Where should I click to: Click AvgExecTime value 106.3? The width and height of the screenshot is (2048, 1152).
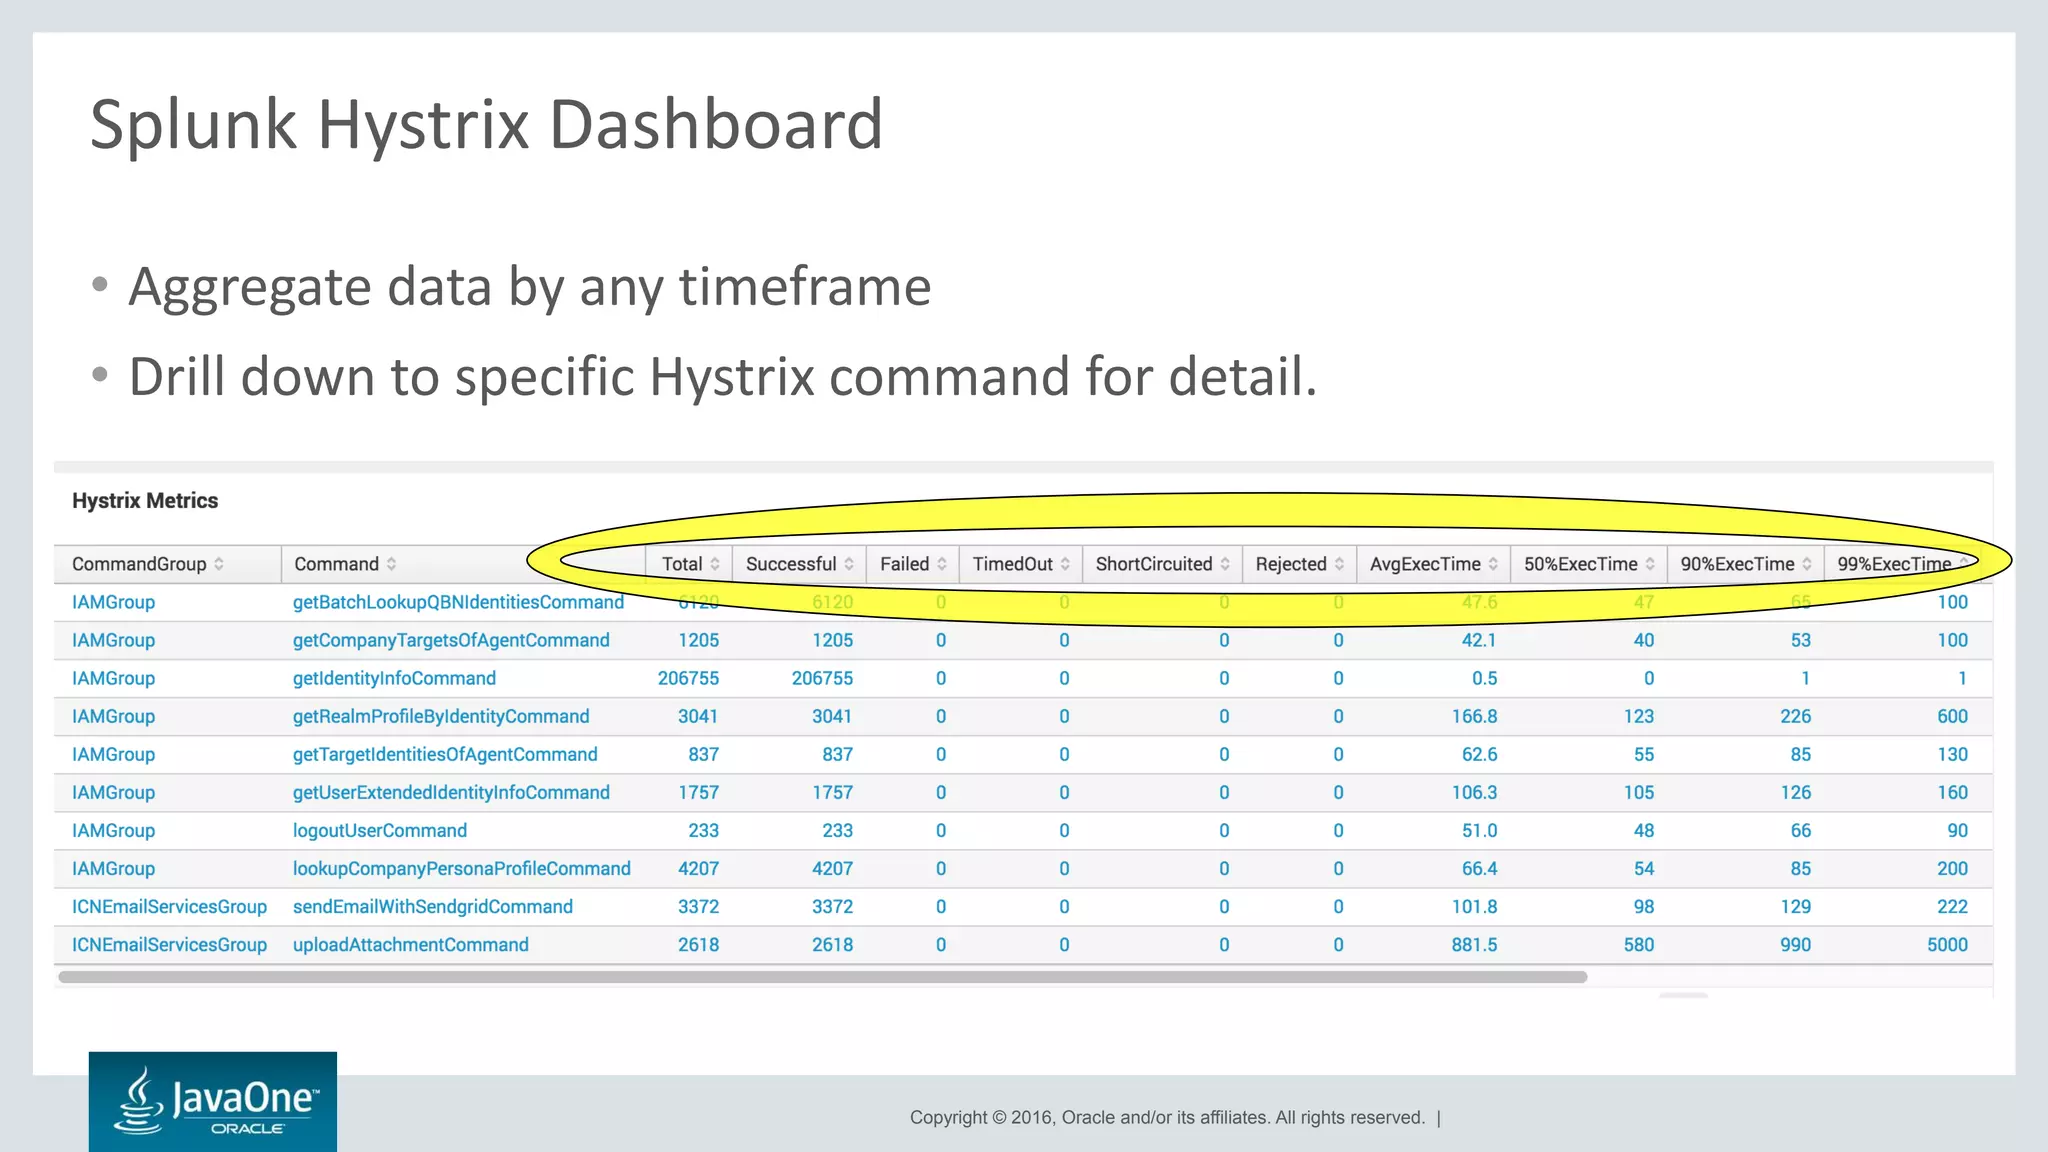(1474, 792)
